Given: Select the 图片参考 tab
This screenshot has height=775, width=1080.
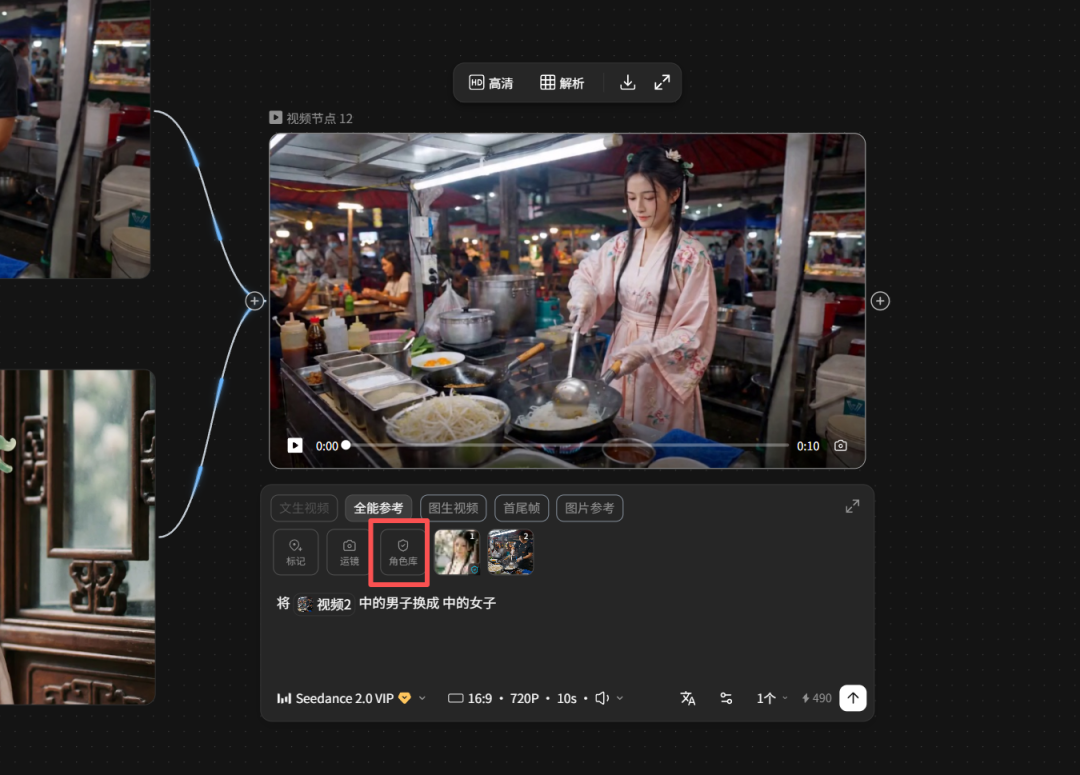Looking at the screenshot, I should [589, 508].
